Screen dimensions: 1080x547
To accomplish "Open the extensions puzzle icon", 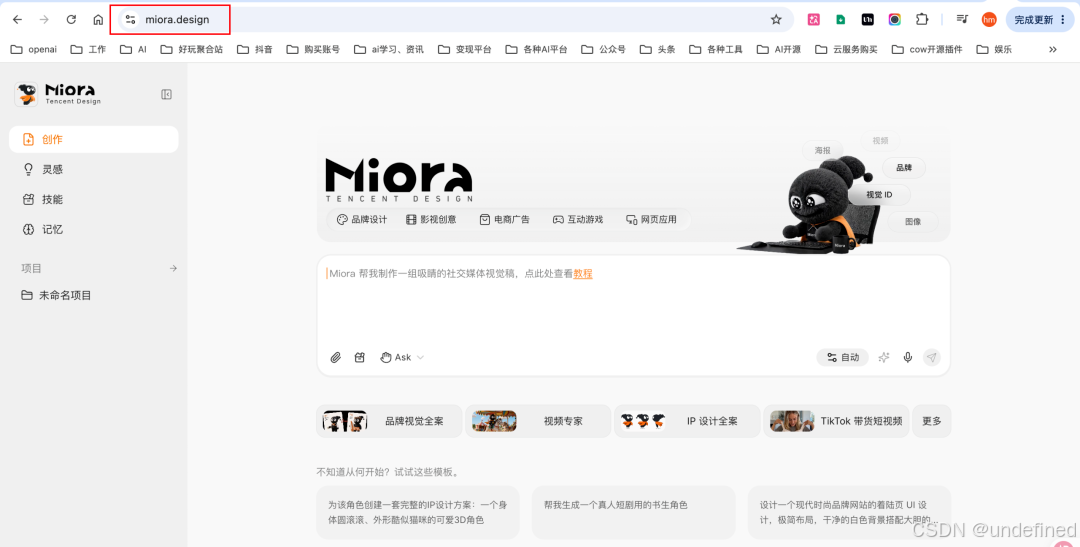I will [x=922, y=19].
